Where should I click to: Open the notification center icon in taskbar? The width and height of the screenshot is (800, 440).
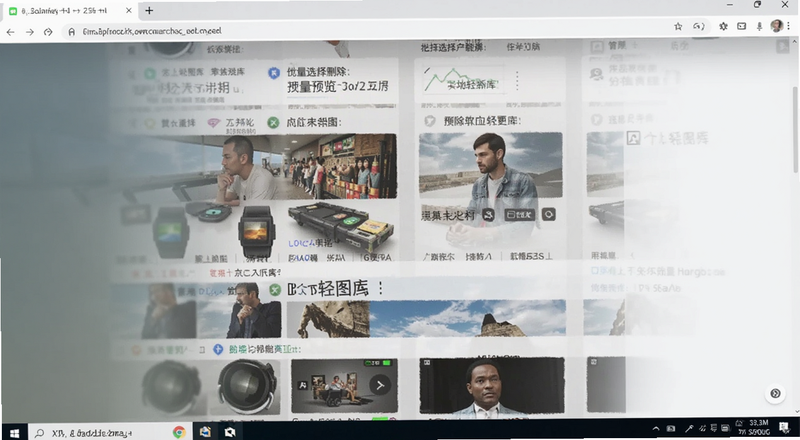pos(784,428)
